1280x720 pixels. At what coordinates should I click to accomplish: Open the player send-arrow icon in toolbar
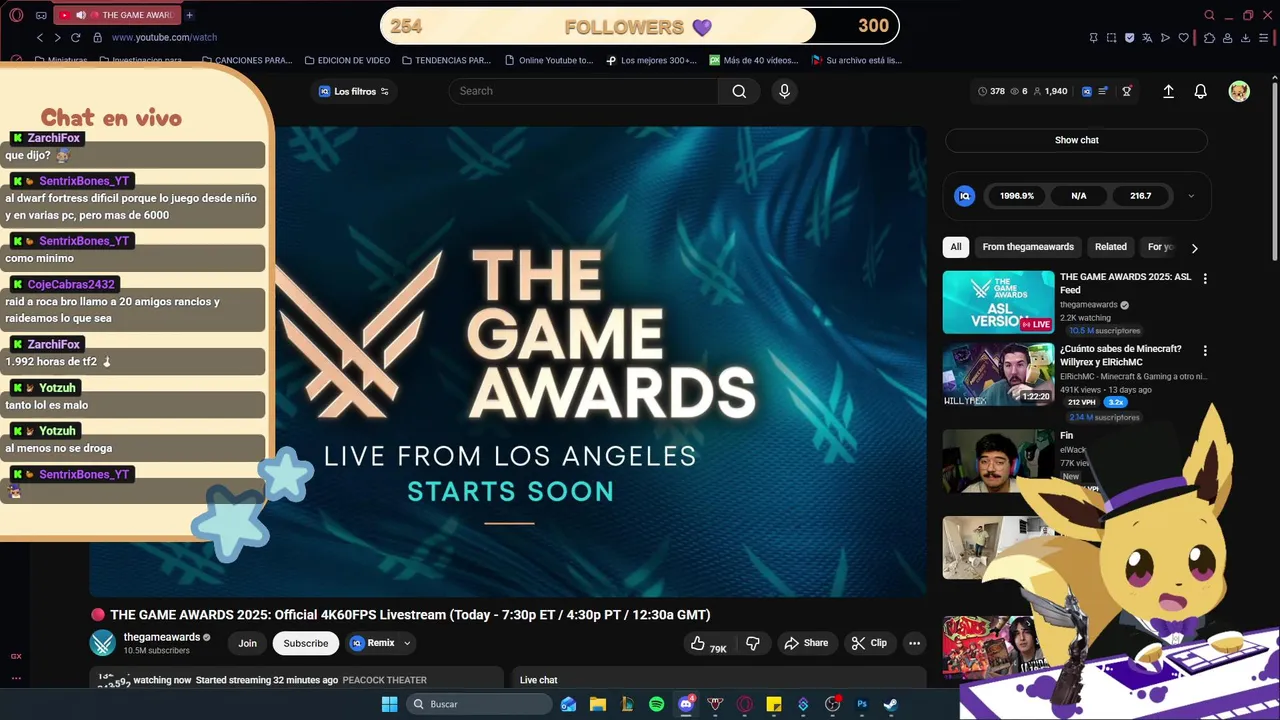tap(1165, 38)
